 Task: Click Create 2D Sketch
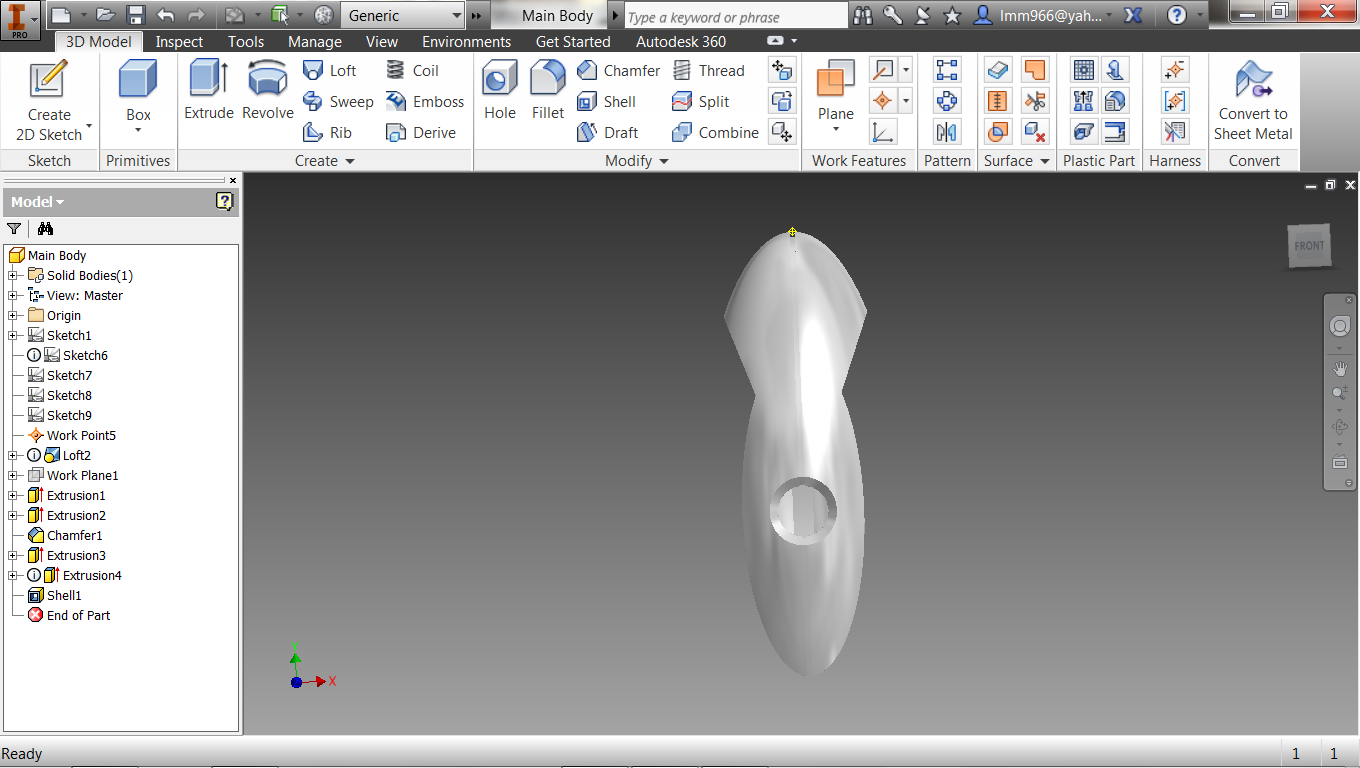(x=49, y=100)
